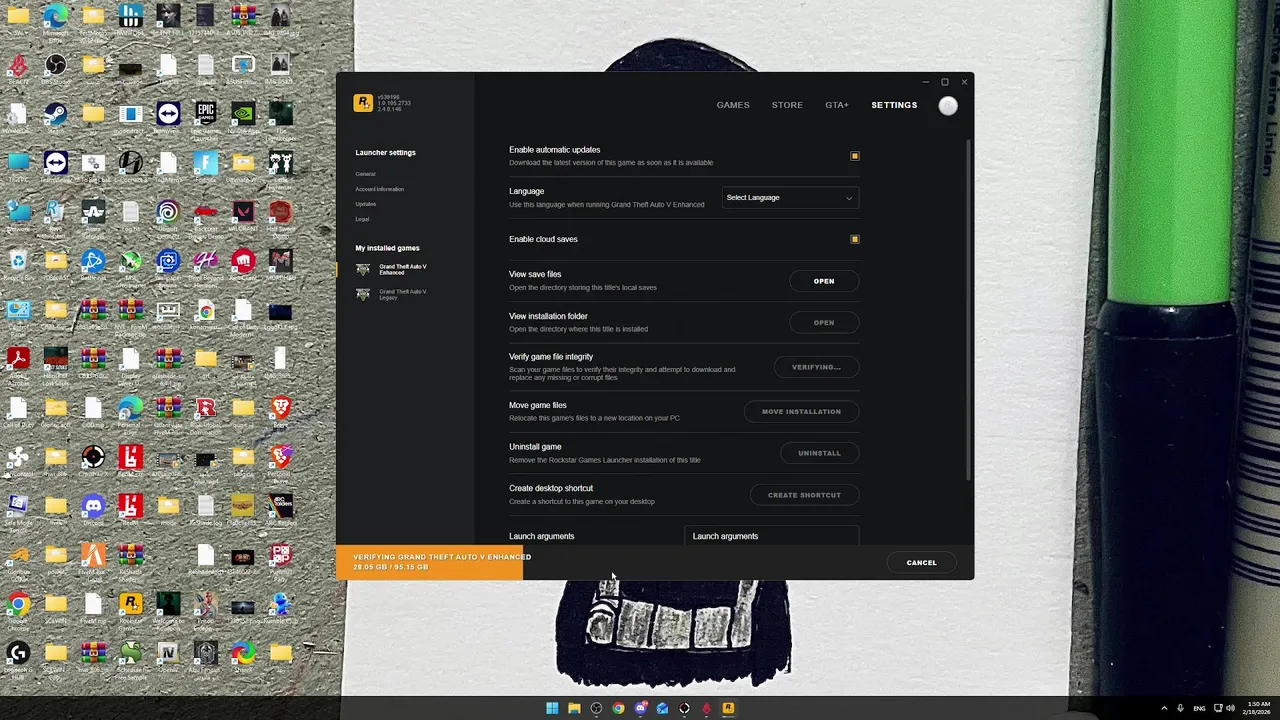Switch to the GTA+ tab
The height and width of the screenshot is (720, 1280).
click(837, 105)
